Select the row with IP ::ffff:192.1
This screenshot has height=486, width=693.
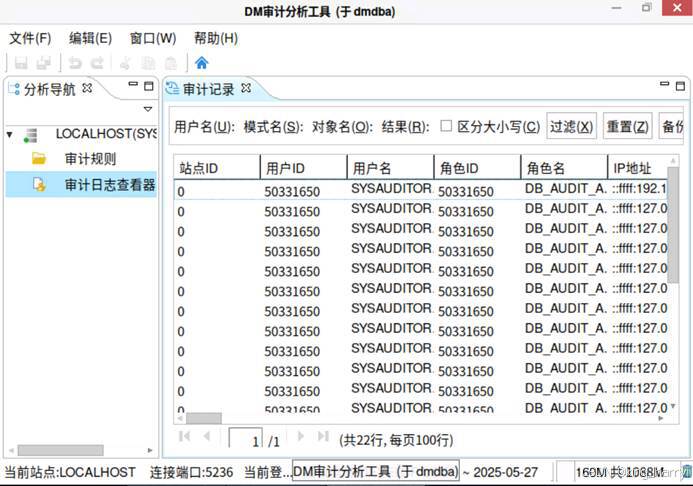click(x=420, y=190)
